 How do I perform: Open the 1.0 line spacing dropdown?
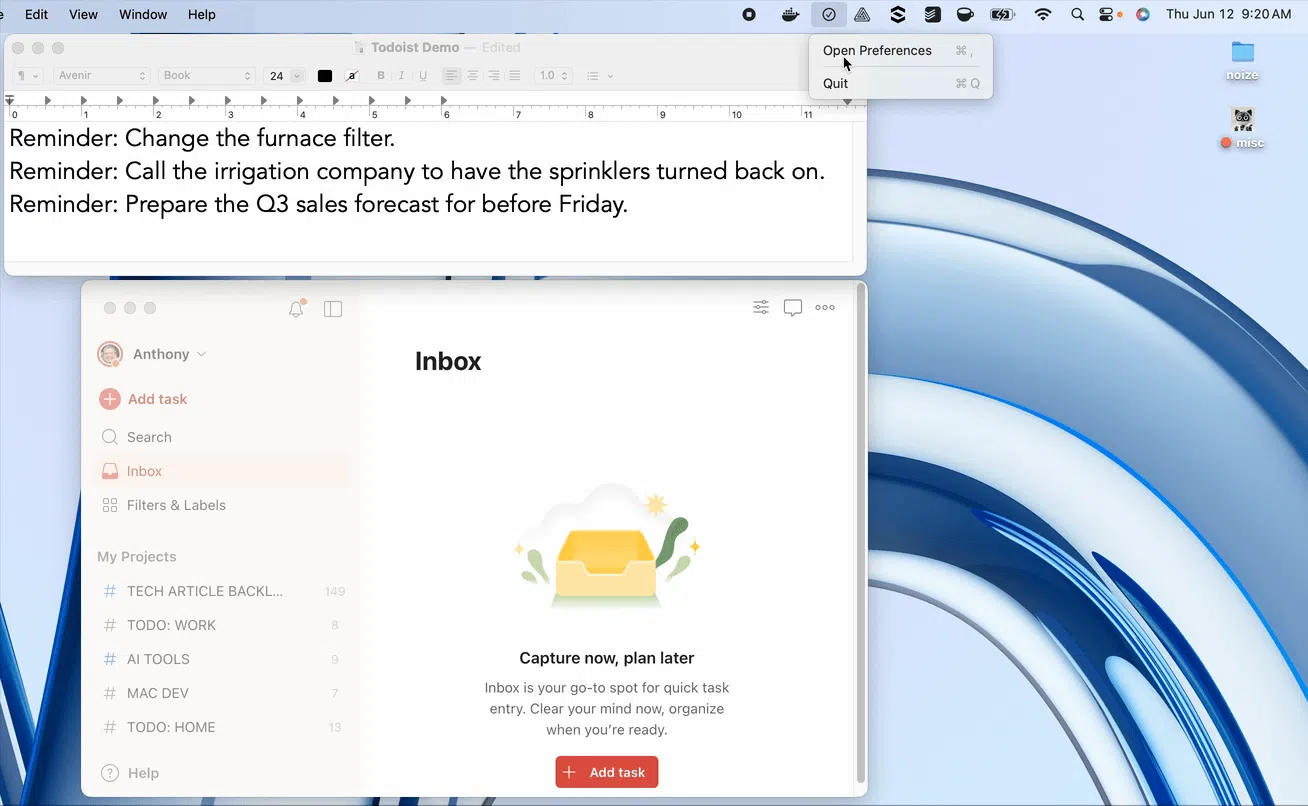(x=553, y=76)
